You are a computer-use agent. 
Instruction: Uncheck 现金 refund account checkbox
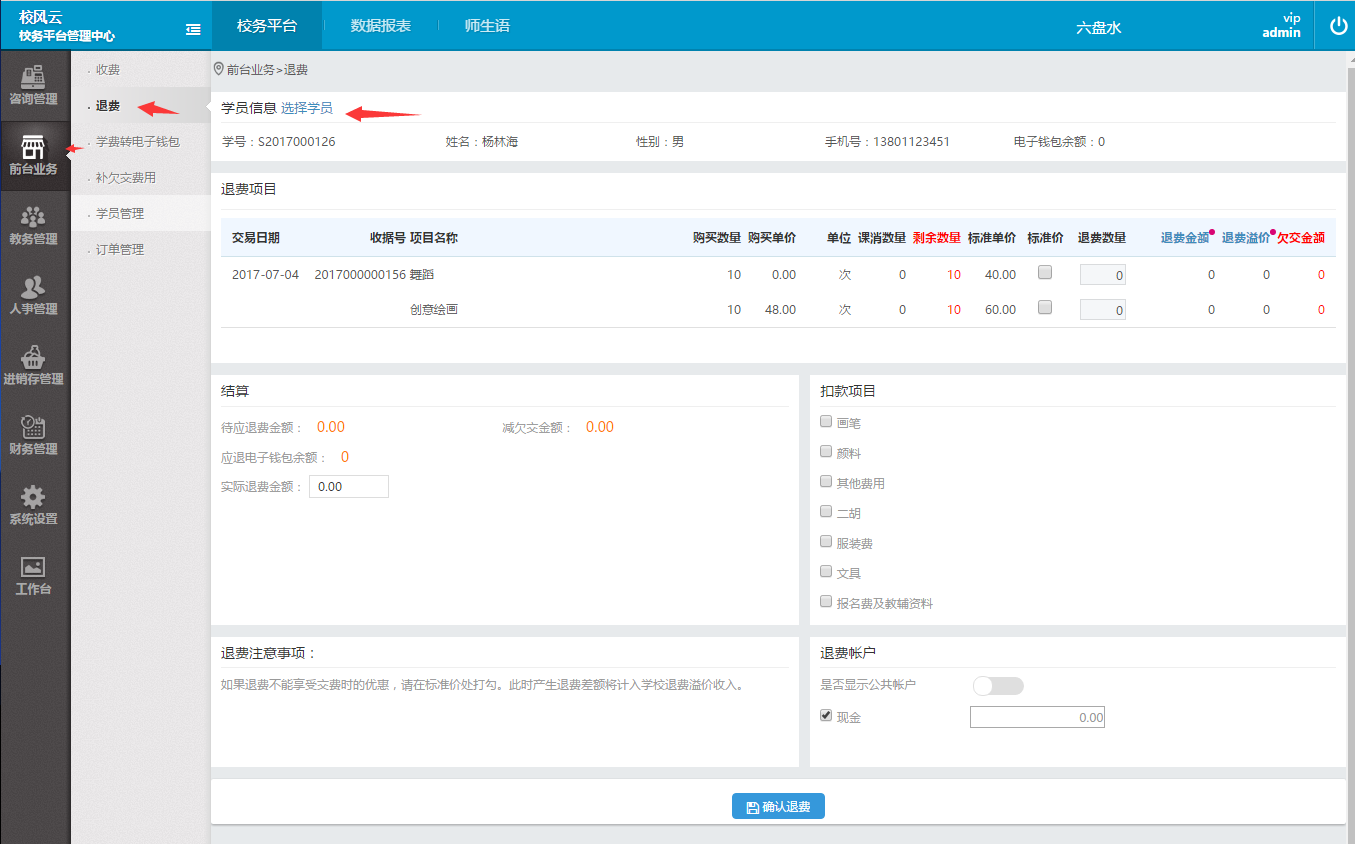click(826, 716)
